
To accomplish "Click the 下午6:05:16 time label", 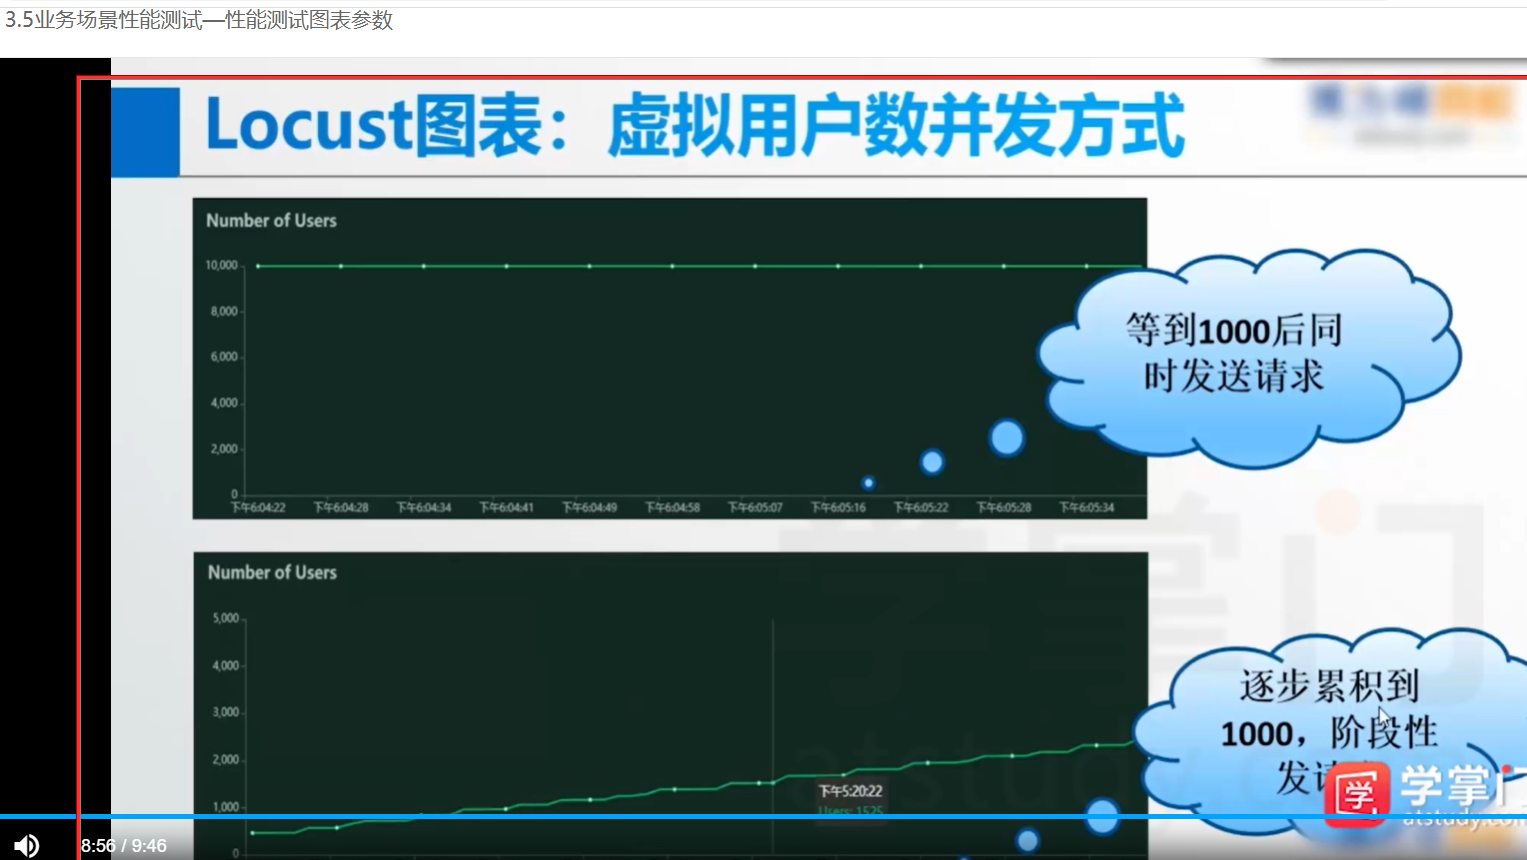I will pyautogui.click(x=838, y=508).
